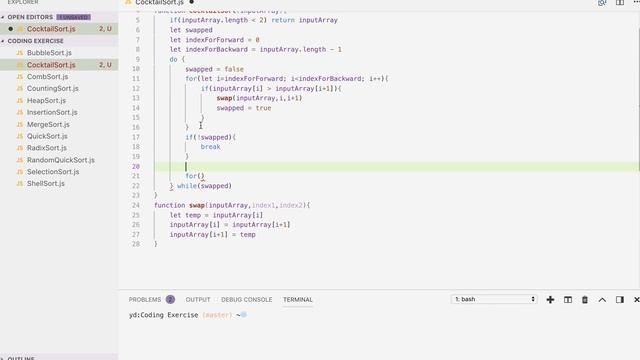Open RadixSort.js file
The image size is (640, 360).
click(47, 148)
